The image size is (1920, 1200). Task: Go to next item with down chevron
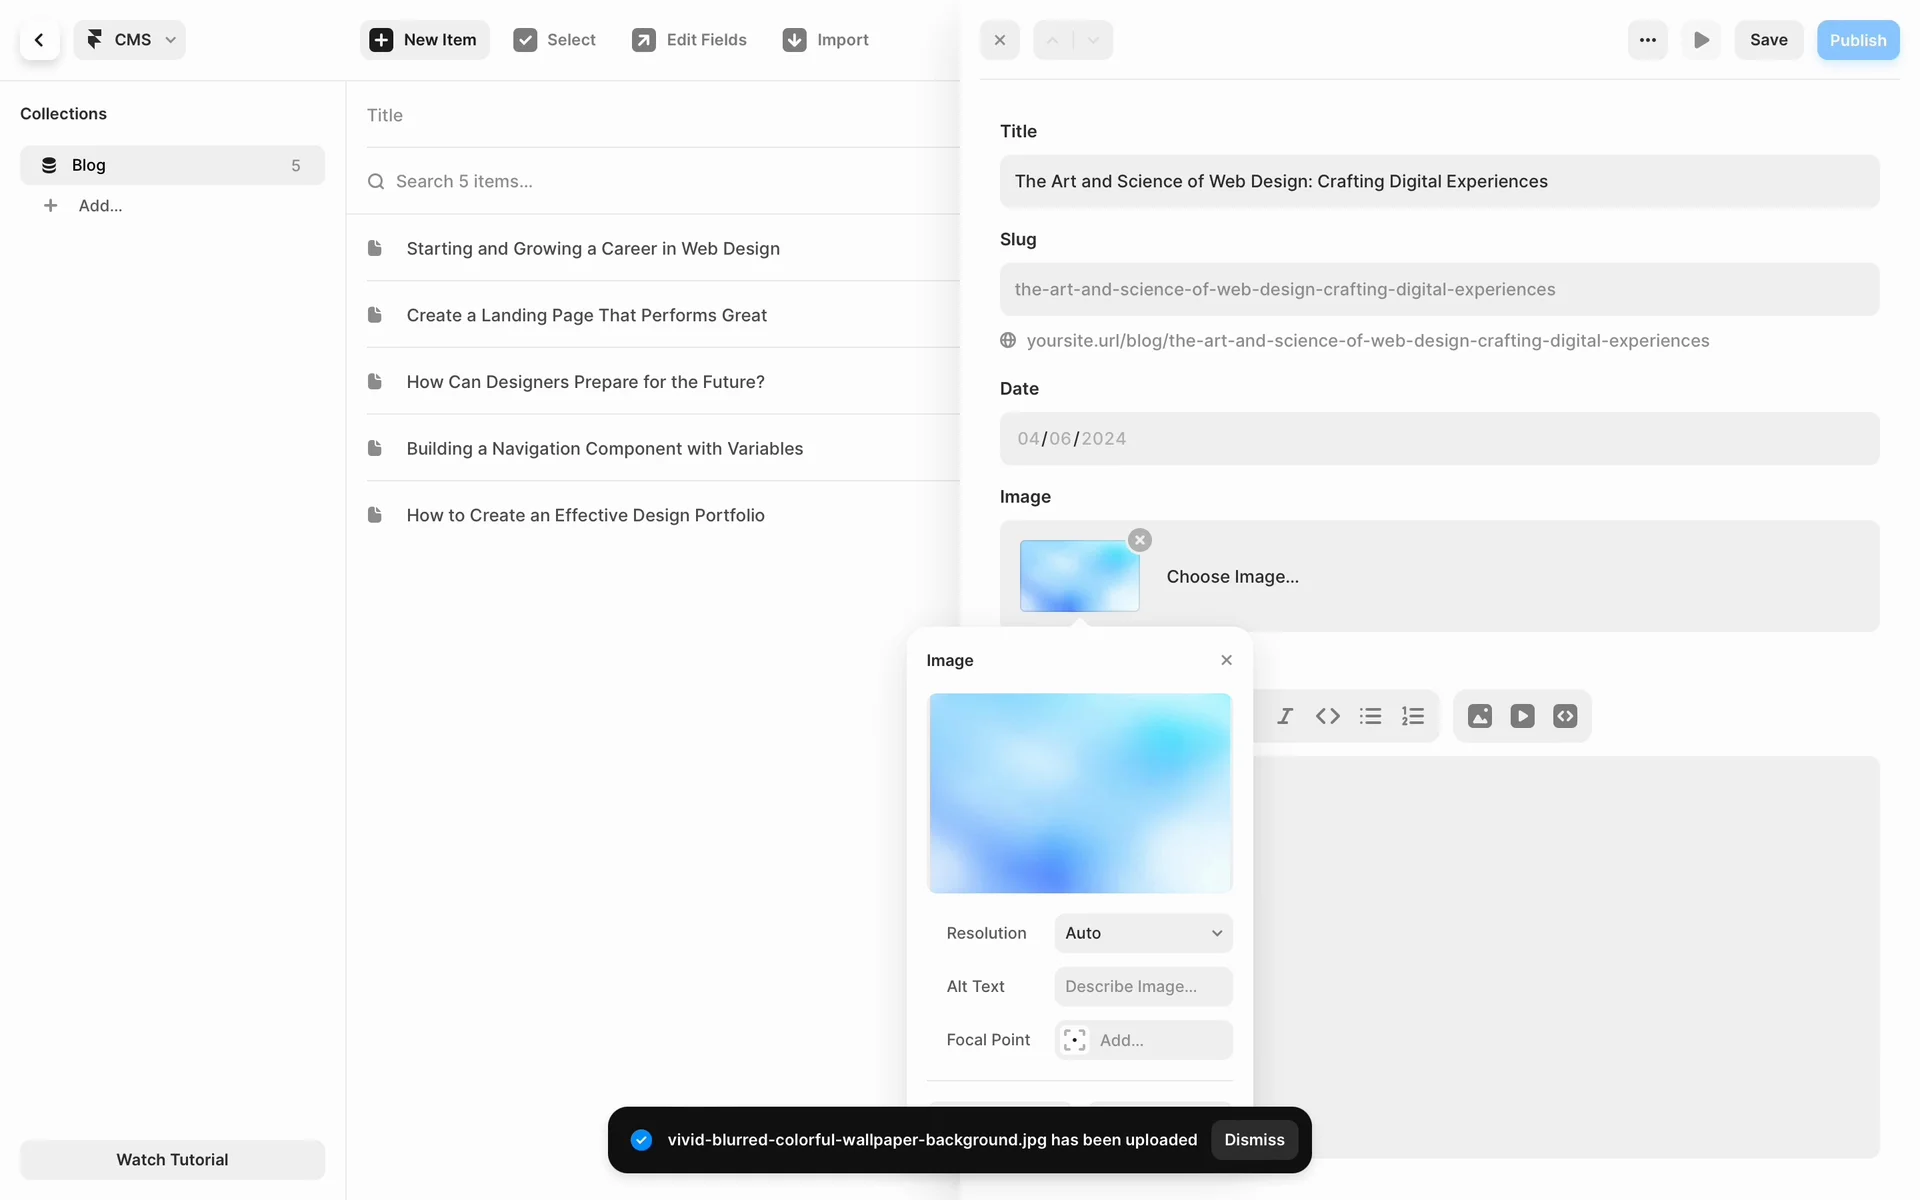pos(1093,40)
